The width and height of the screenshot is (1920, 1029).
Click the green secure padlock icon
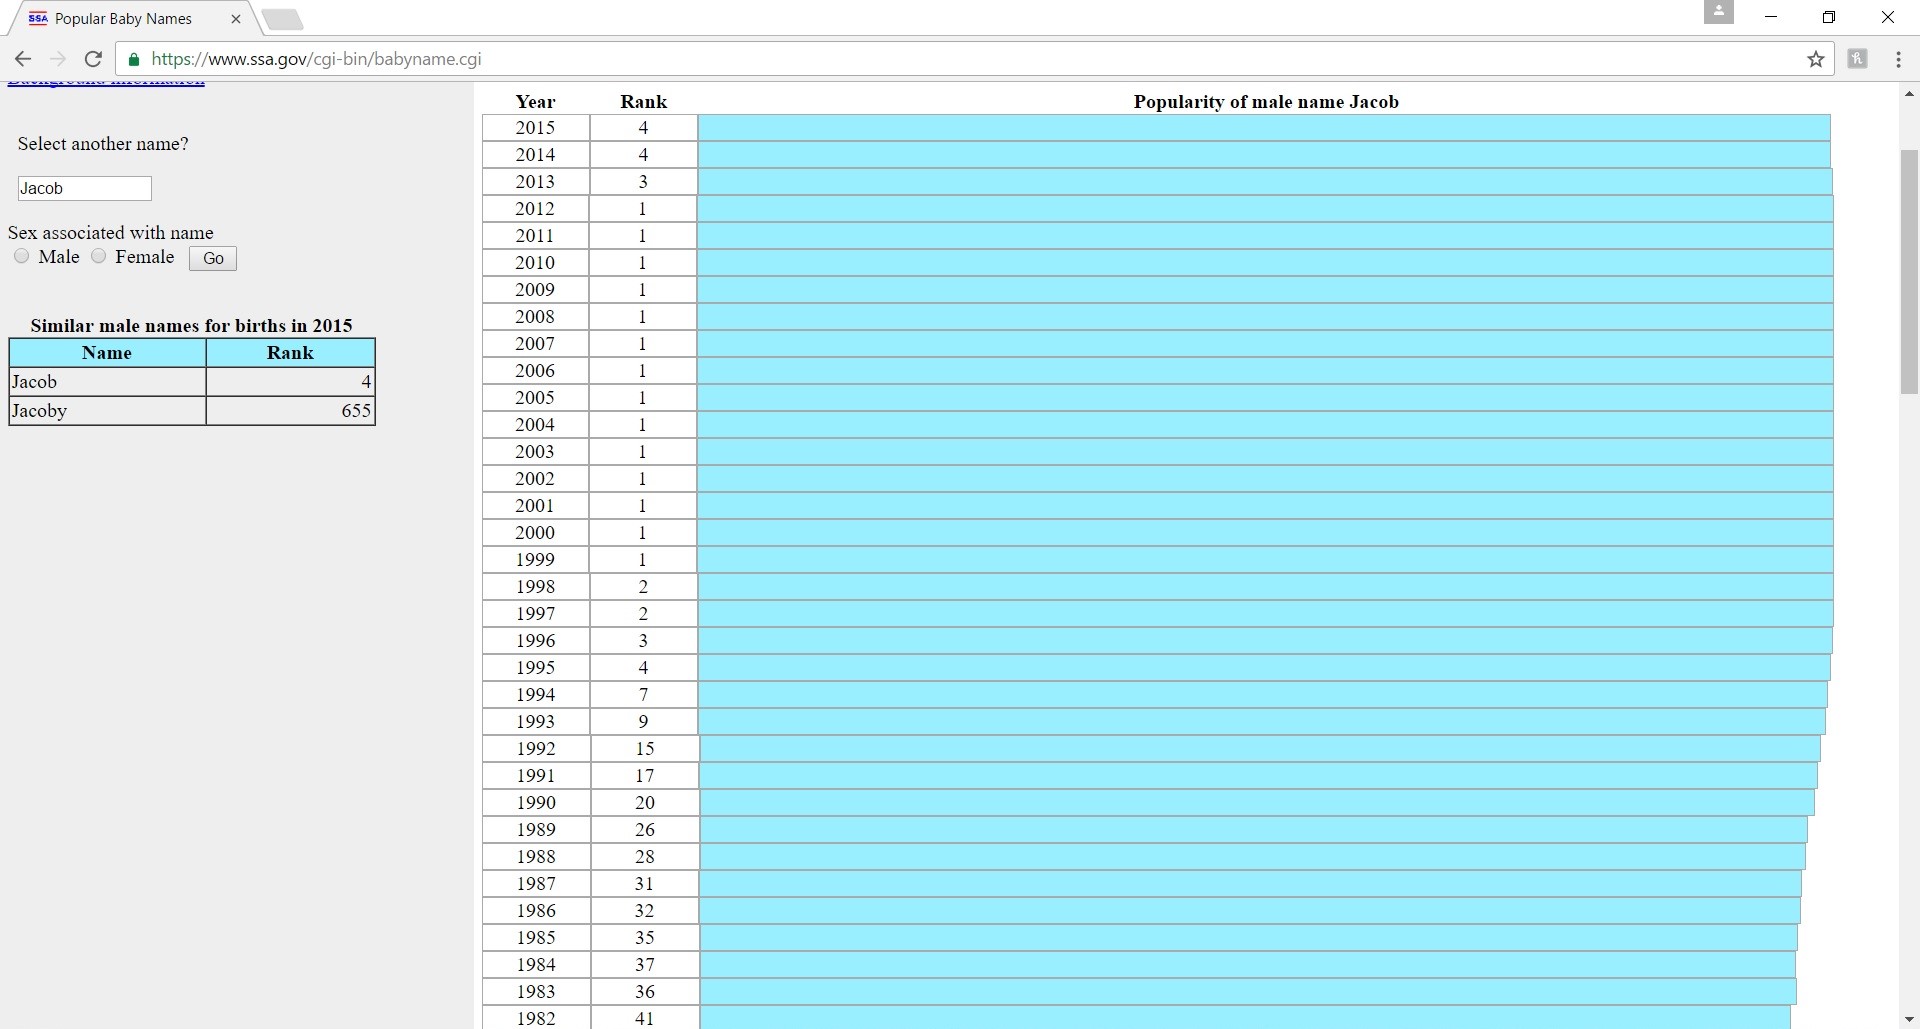(x=134, y=59)
